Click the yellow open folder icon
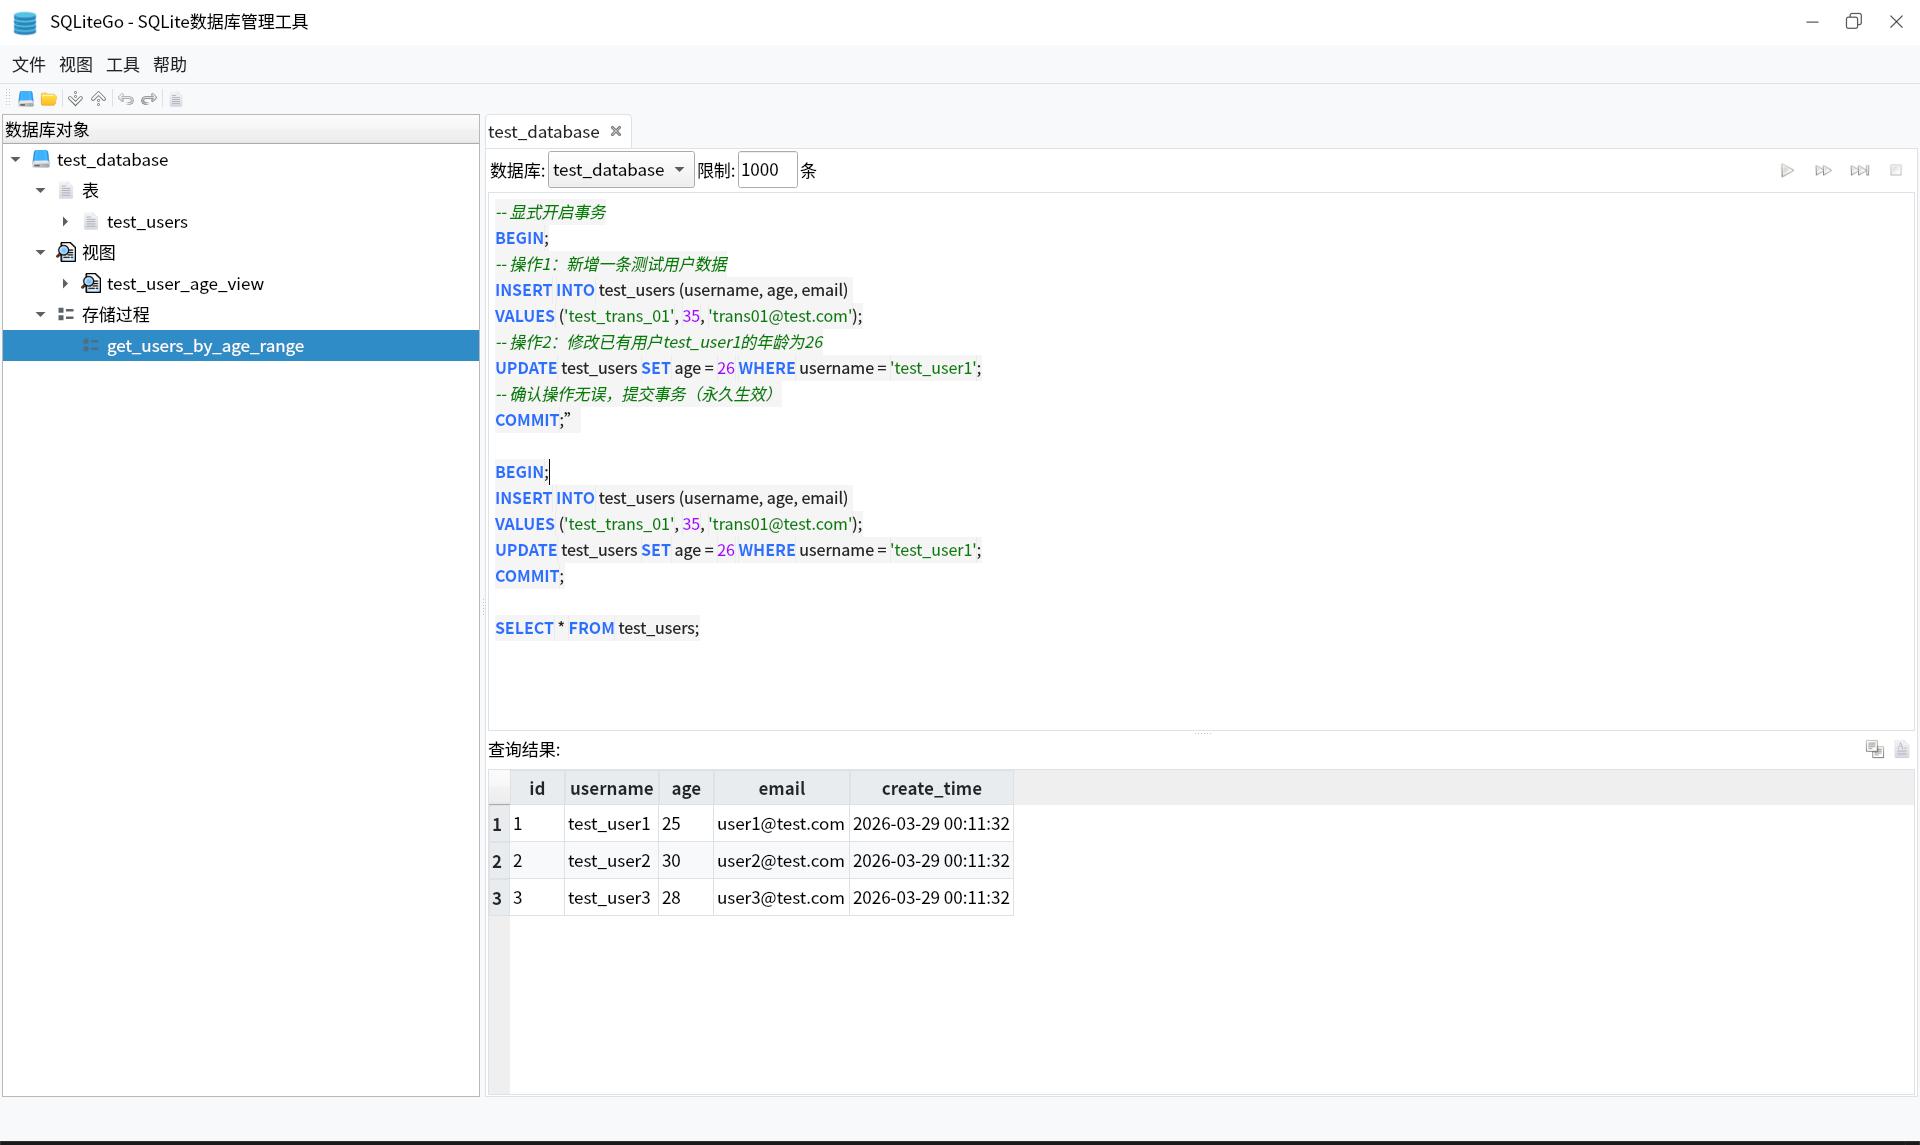 [x=48, y=99]
